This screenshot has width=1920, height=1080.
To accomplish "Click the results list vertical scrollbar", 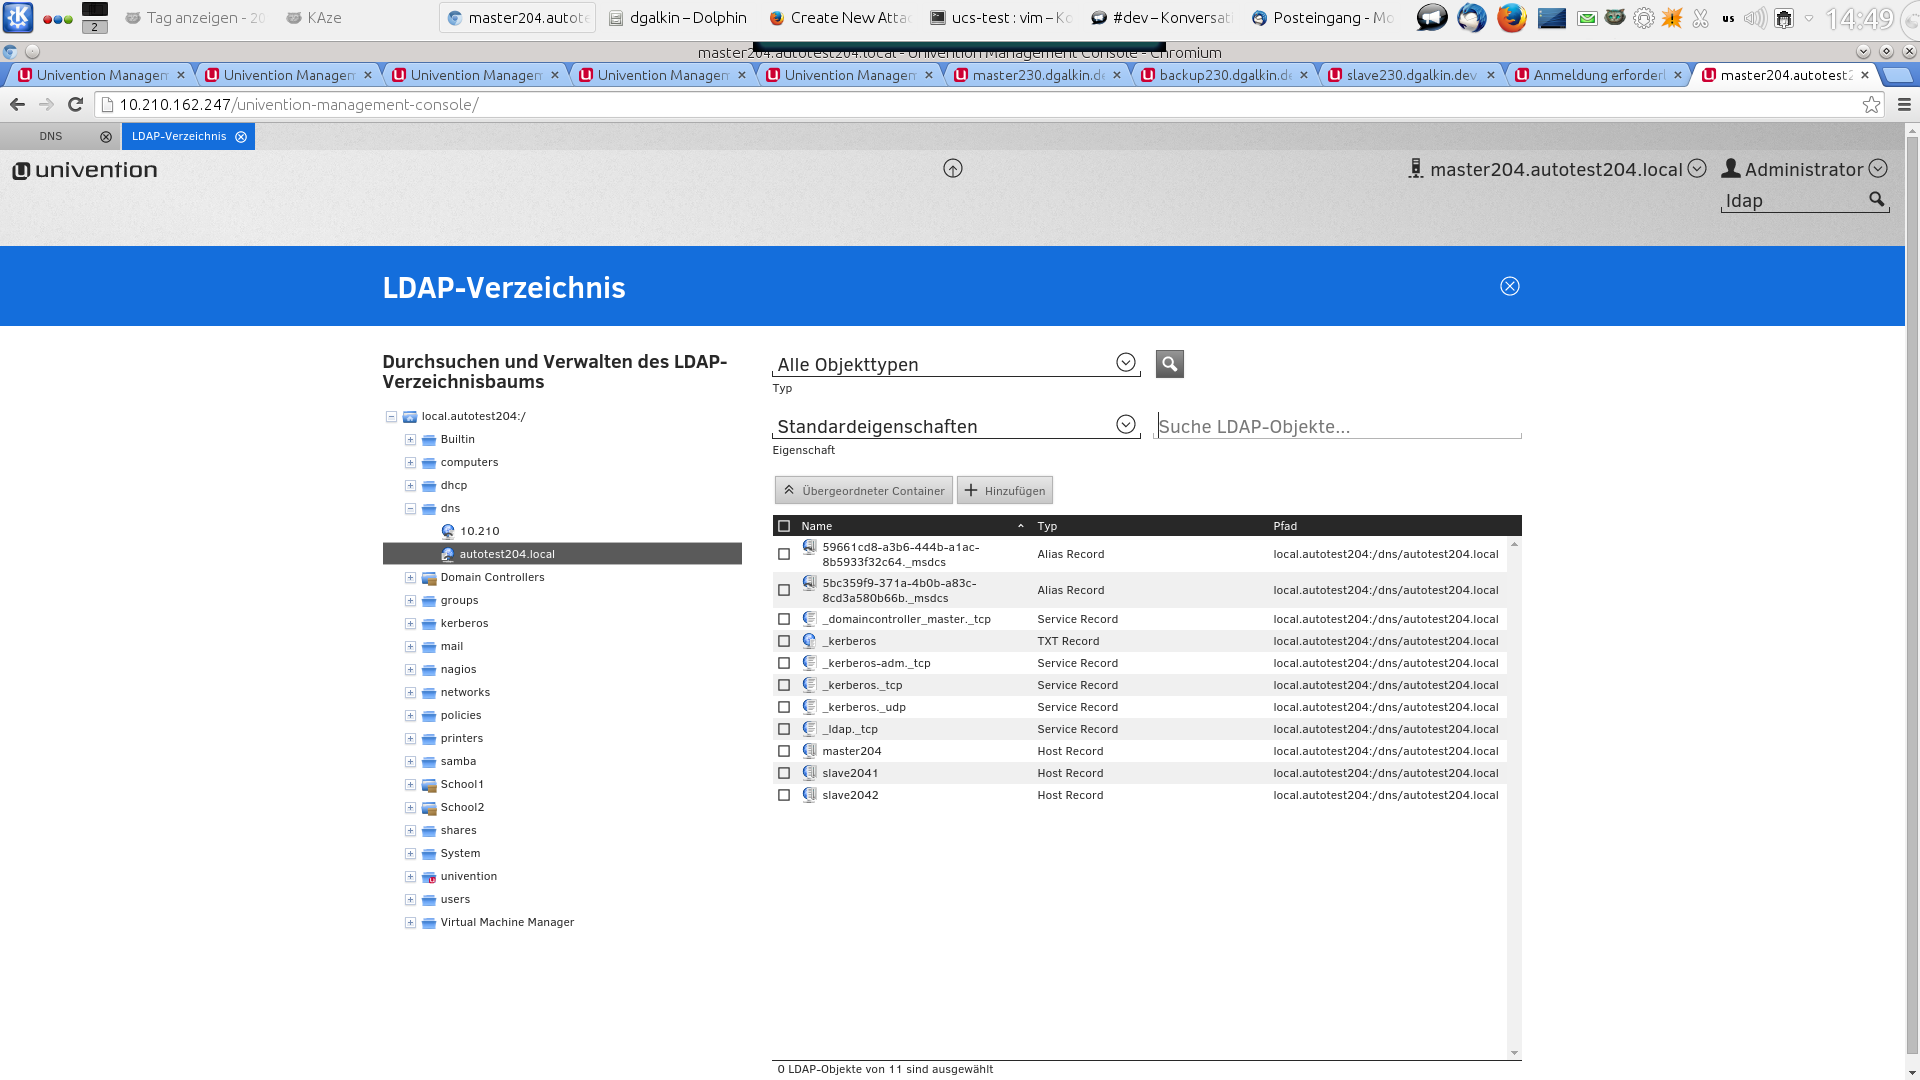I will [x=1514, y=798].
